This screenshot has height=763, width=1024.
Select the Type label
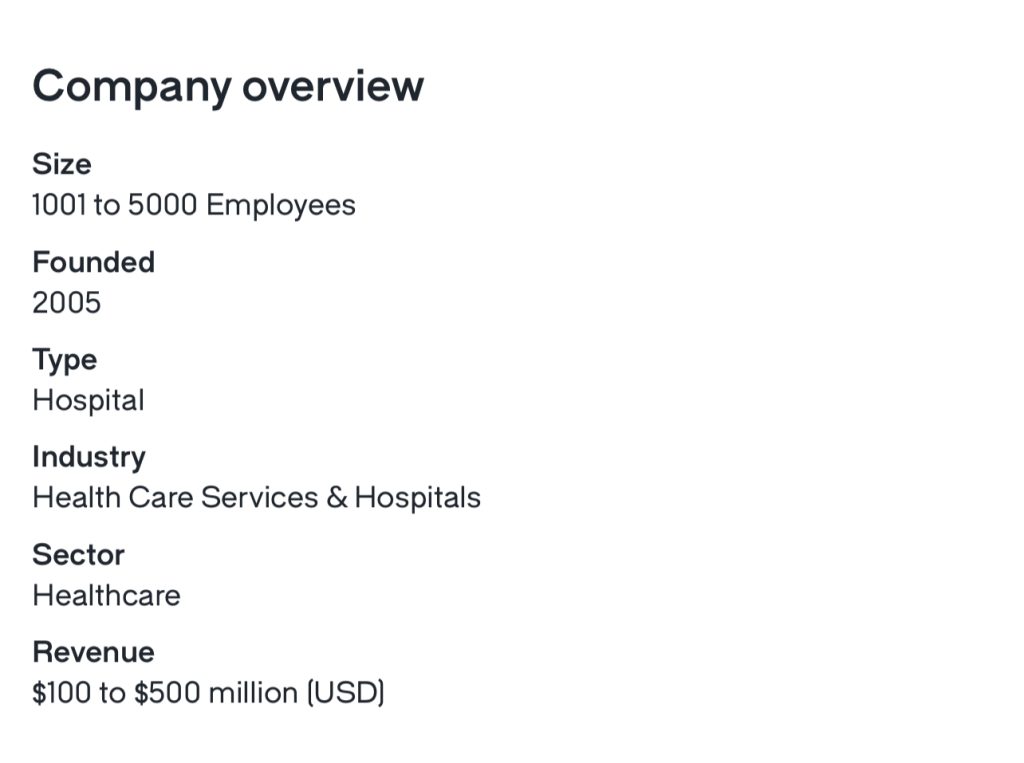click(65, 361)
